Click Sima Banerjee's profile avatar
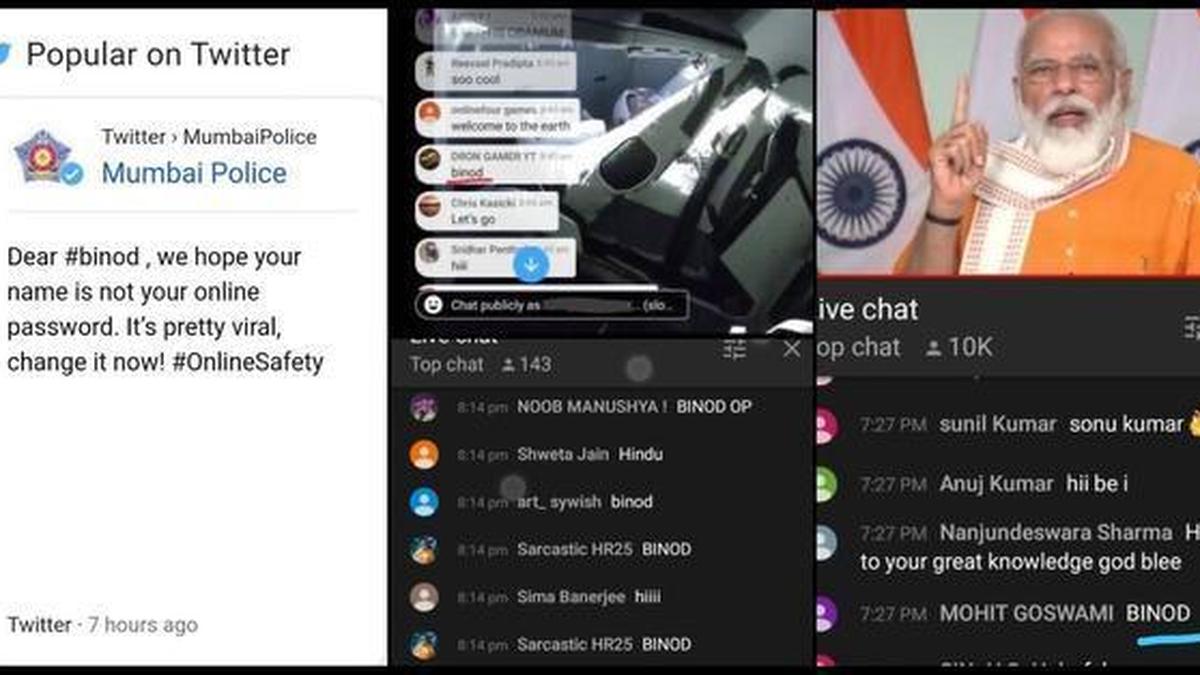Screen dimensions: 1200x675 [x=424, y=597]
